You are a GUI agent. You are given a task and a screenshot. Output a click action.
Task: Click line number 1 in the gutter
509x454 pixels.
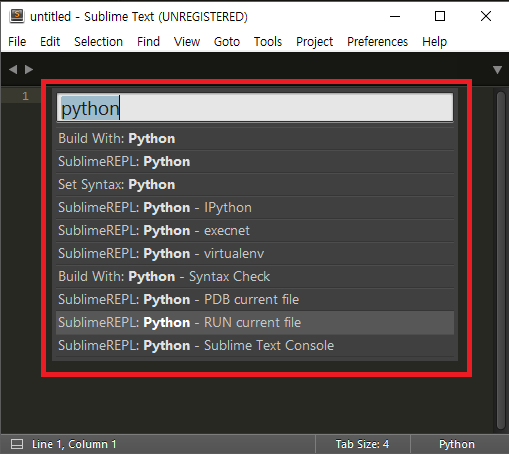pos(25,96)
